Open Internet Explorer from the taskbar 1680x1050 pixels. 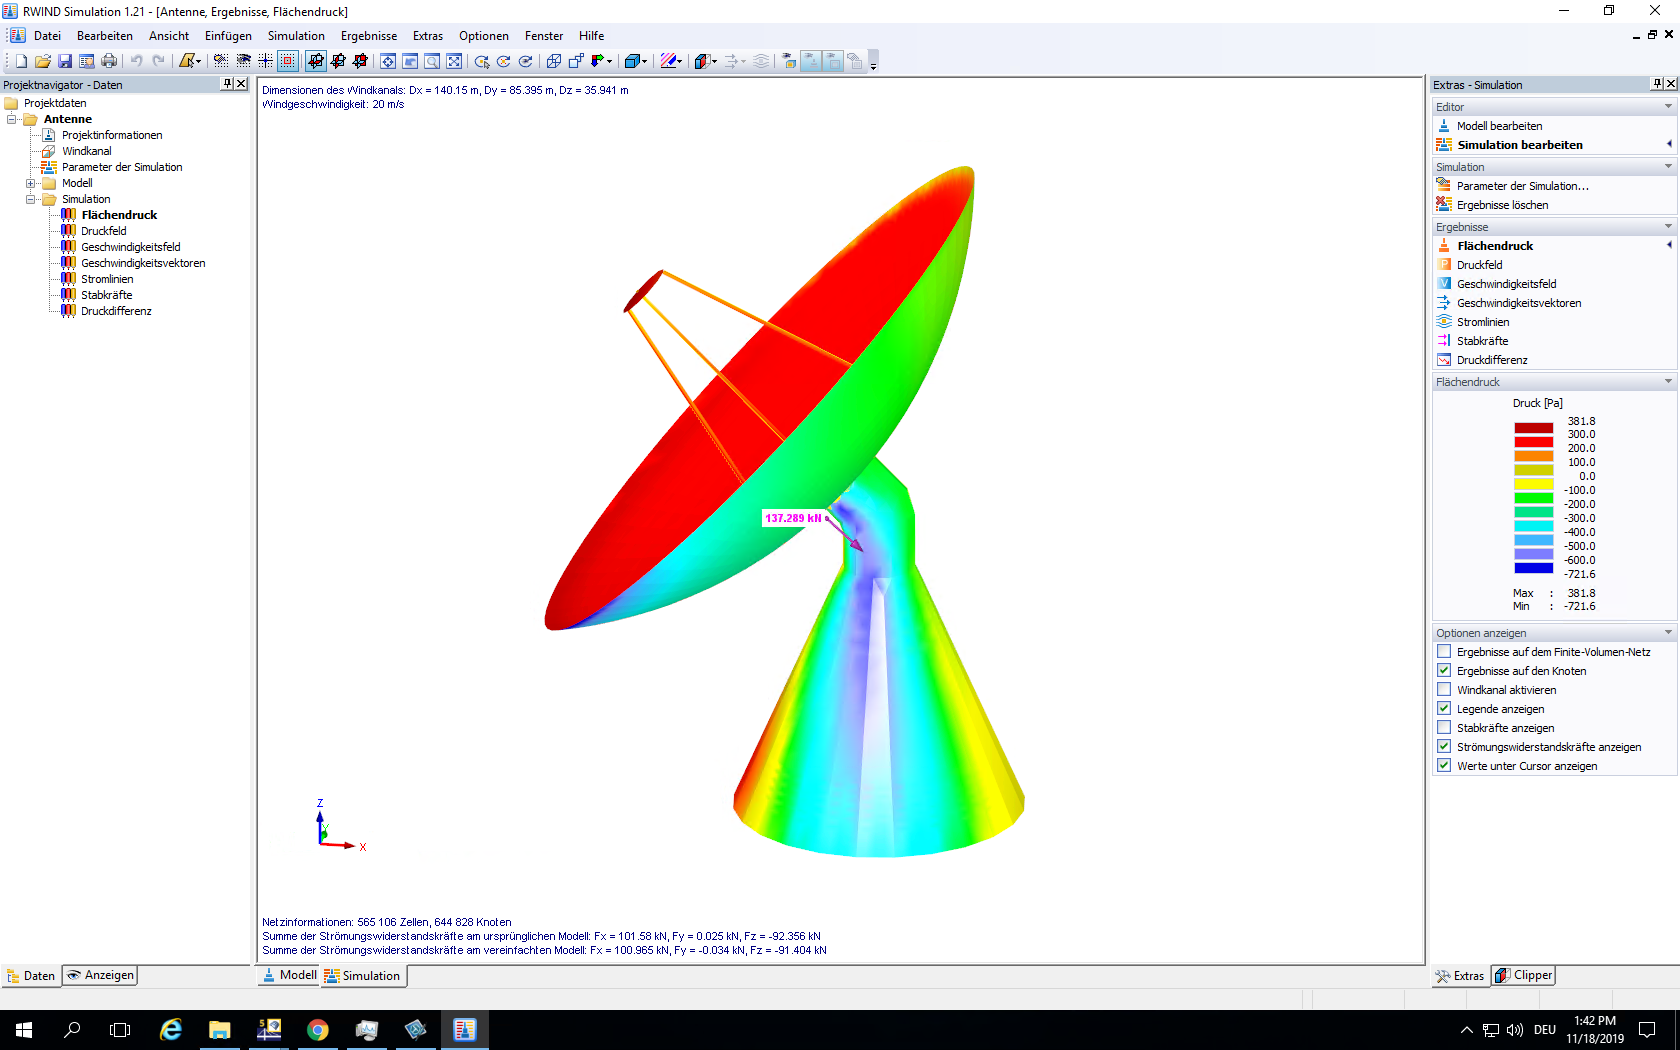171,1030
